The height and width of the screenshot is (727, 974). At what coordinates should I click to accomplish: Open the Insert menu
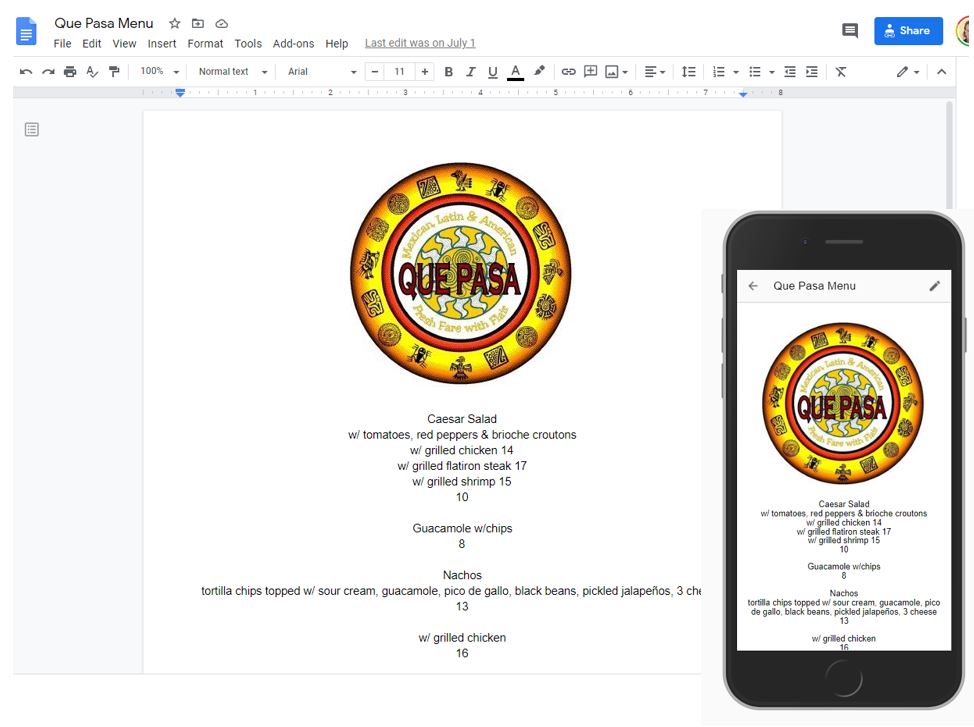pyautogui.click(x=162, y=43)
